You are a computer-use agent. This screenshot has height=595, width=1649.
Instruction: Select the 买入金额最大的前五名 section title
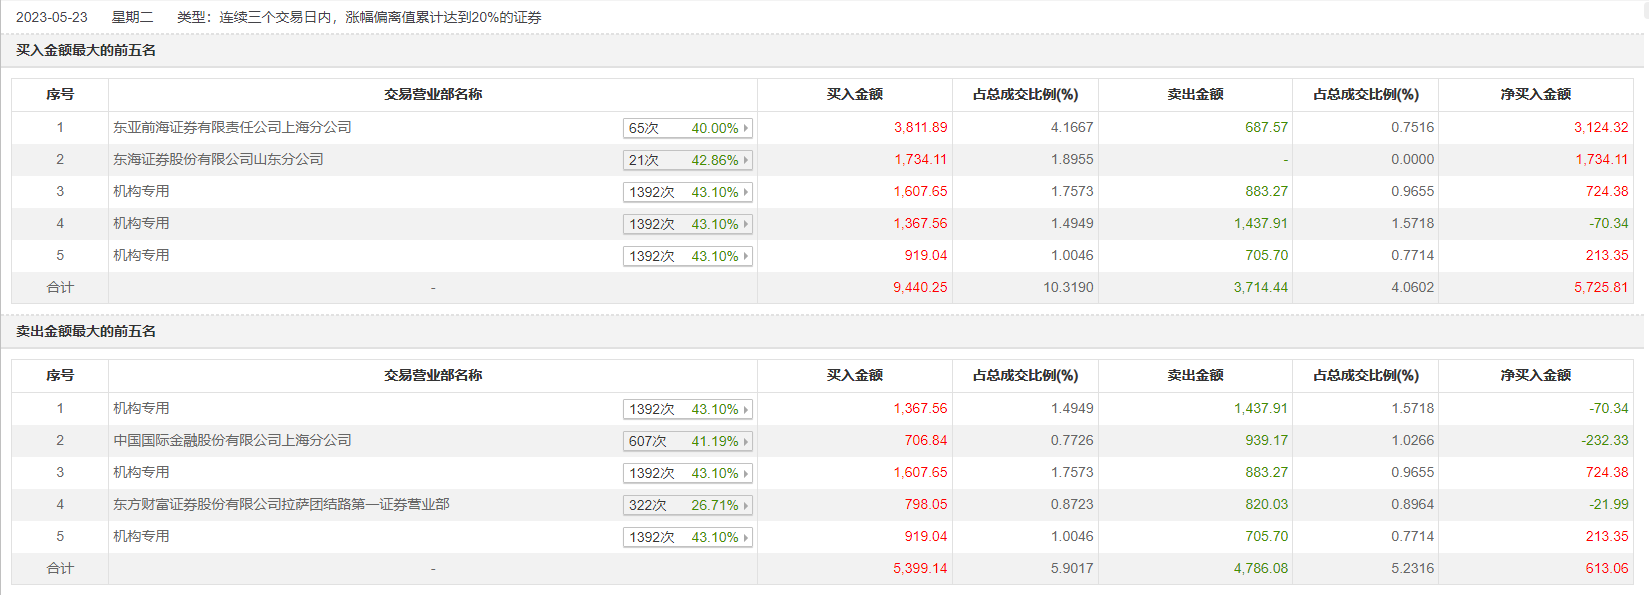pos(86,50)
